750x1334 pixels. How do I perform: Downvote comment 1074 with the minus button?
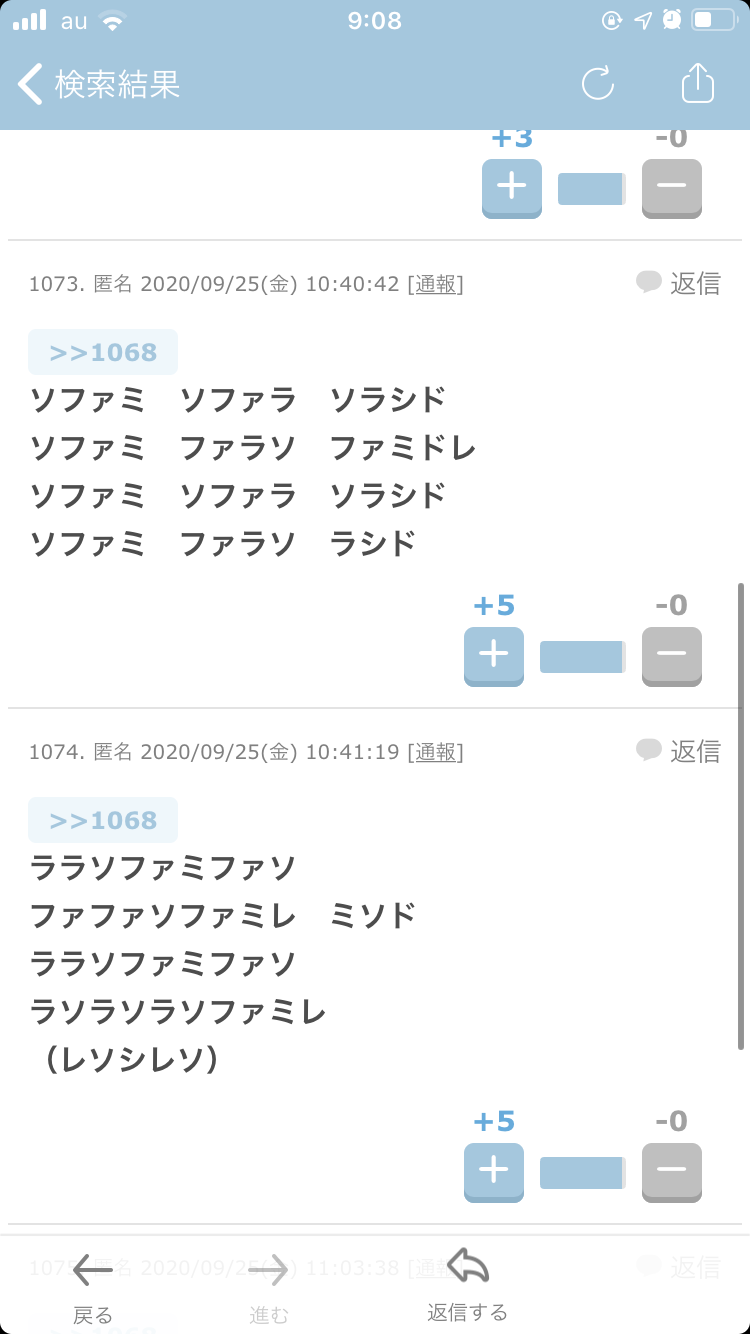(x=672, y=1172)
